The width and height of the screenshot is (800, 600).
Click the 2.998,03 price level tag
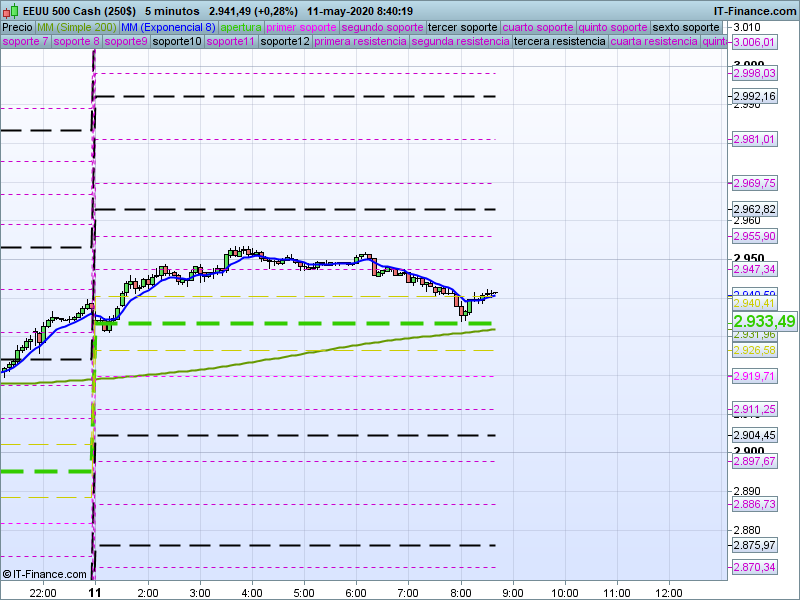[754, 73]
